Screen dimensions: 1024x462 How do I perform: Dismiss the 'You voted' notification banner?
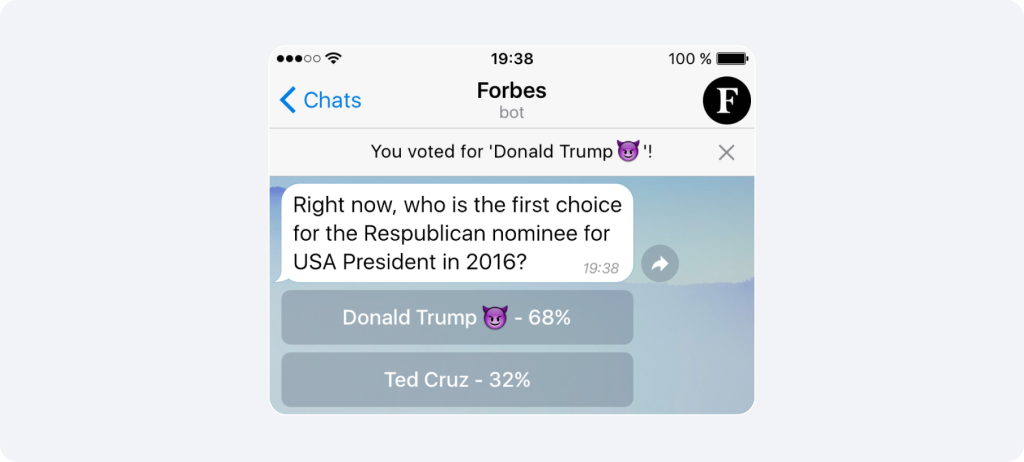click(727, 152)
